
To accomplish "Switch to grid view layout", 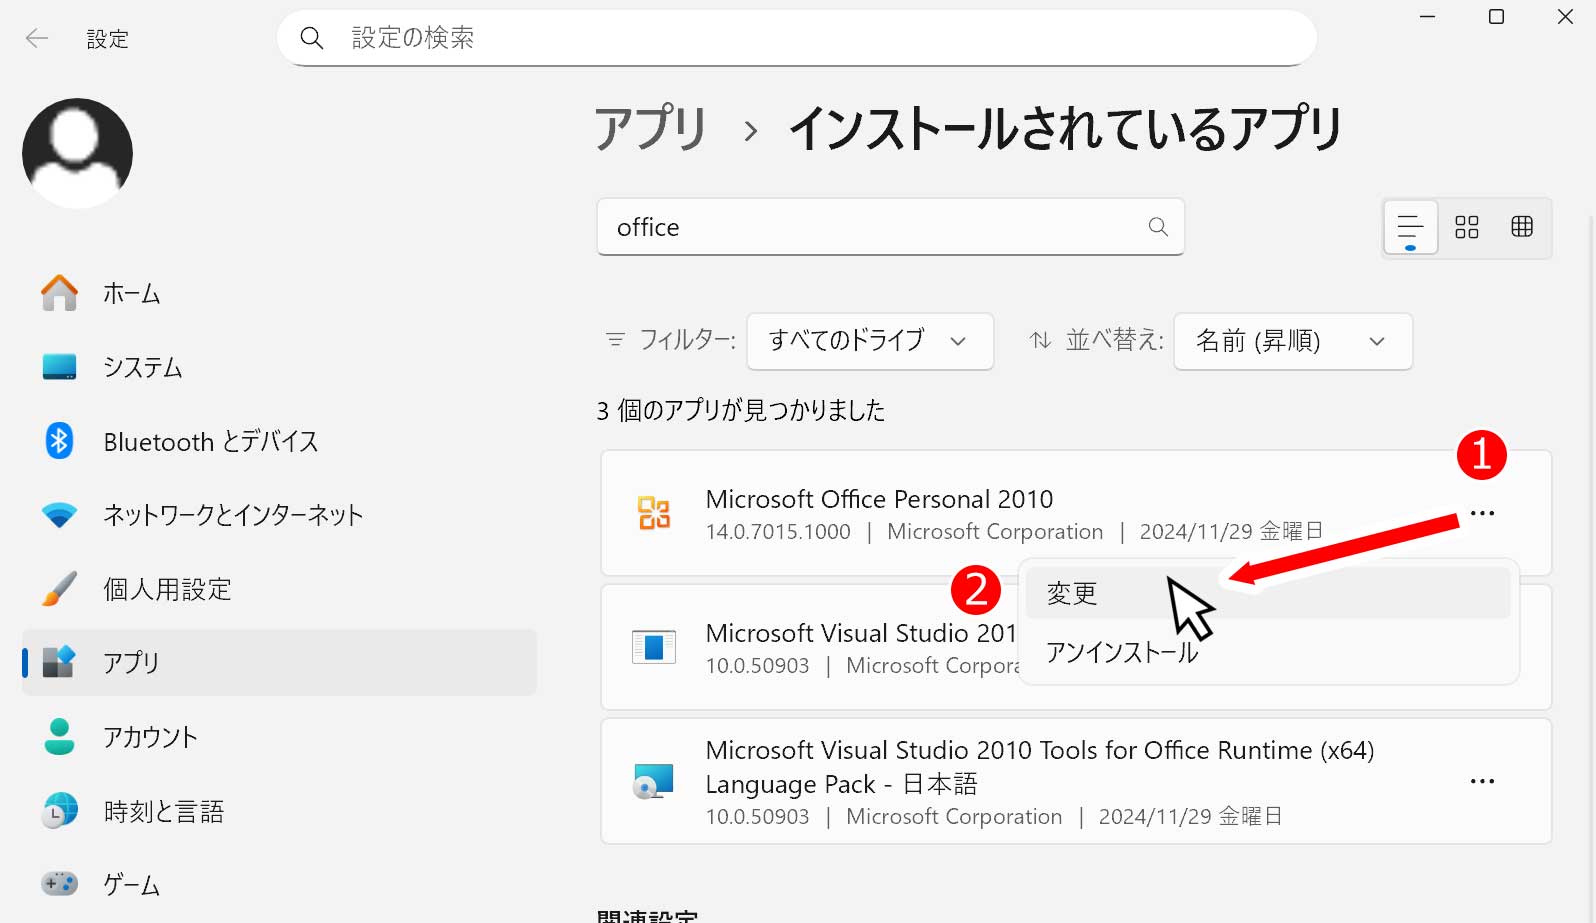I will 1467,227.
